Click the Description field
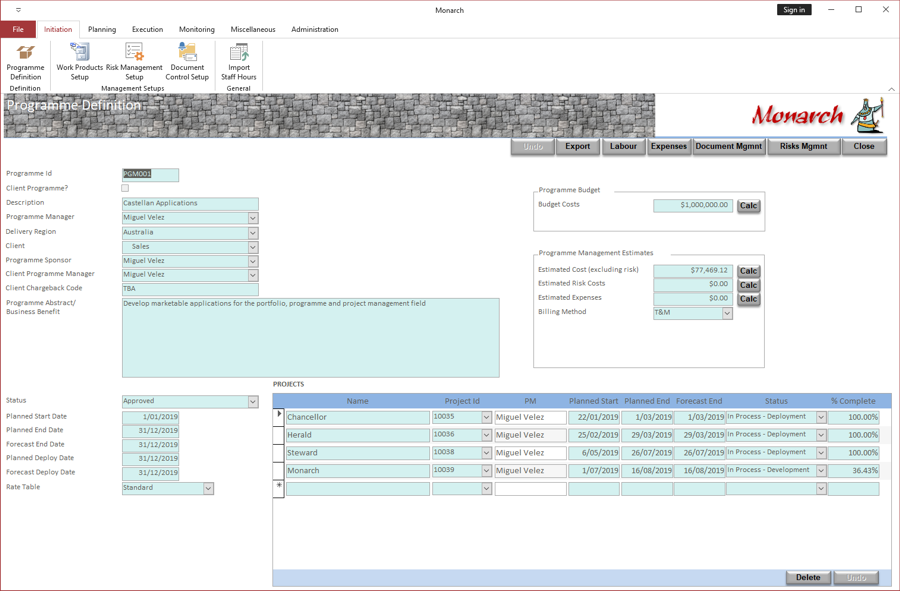This screenshot has width=900, height=591. (190, 204)
